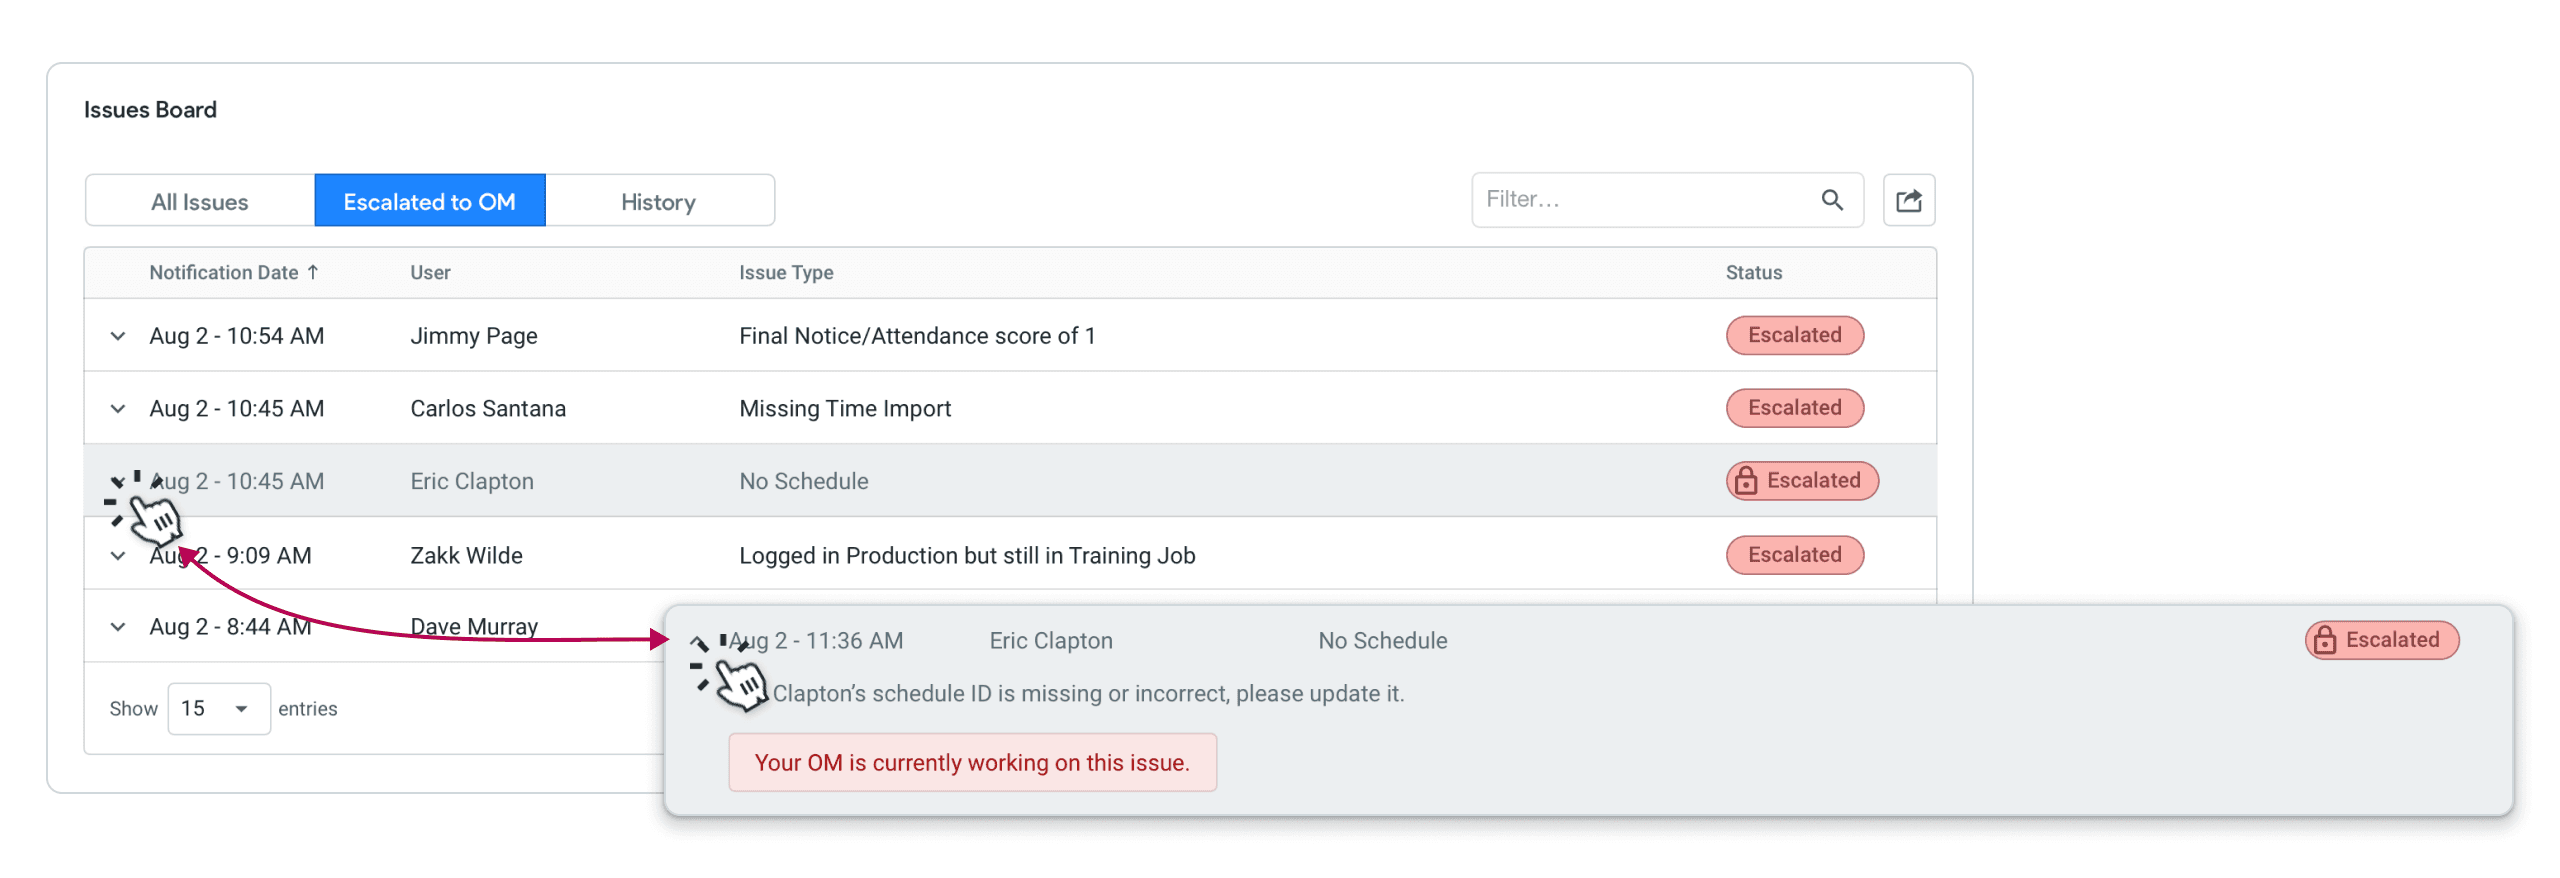Open the Show entries count dropdown
Image resolution: width=2560 pixels, height=878 pixels.
pos(218,709)
